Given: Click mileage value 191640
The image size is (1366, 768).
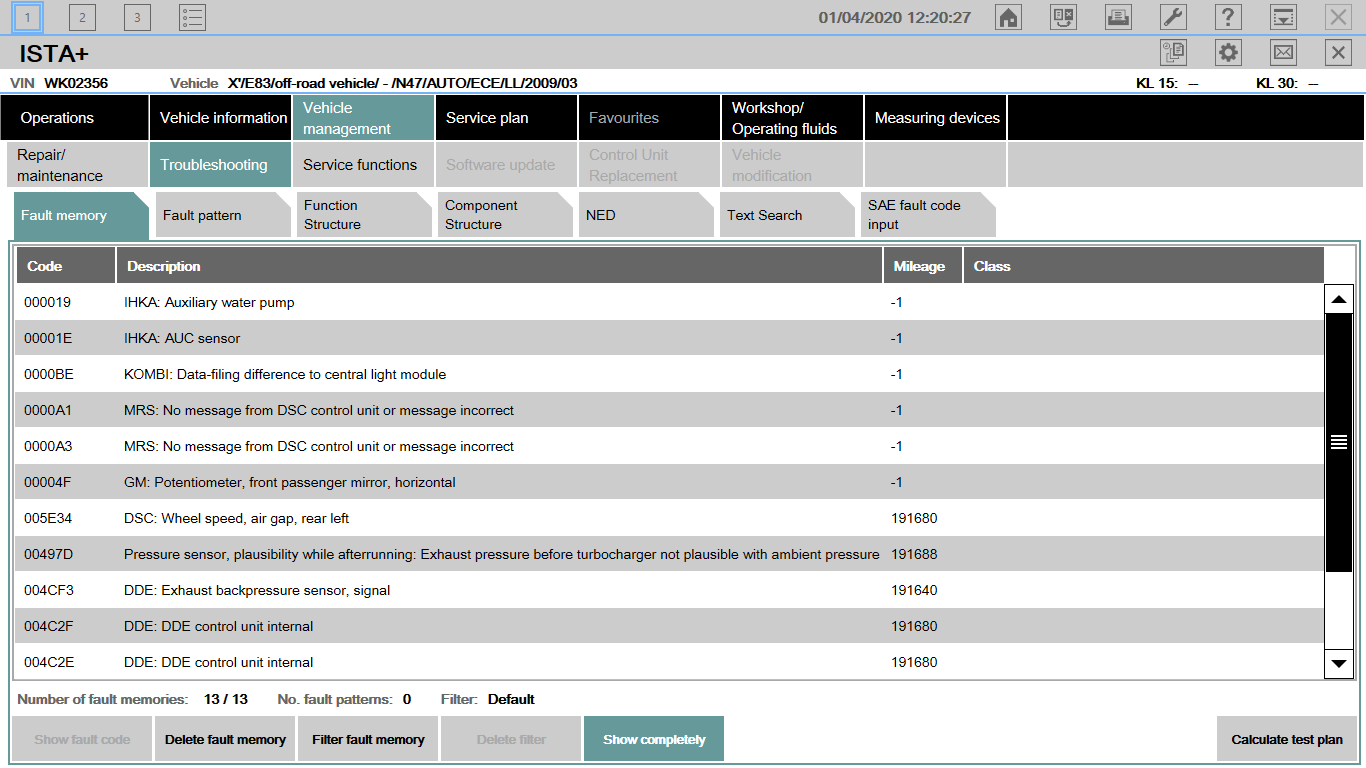Looking at the screenshot, I should coord(914,590).
